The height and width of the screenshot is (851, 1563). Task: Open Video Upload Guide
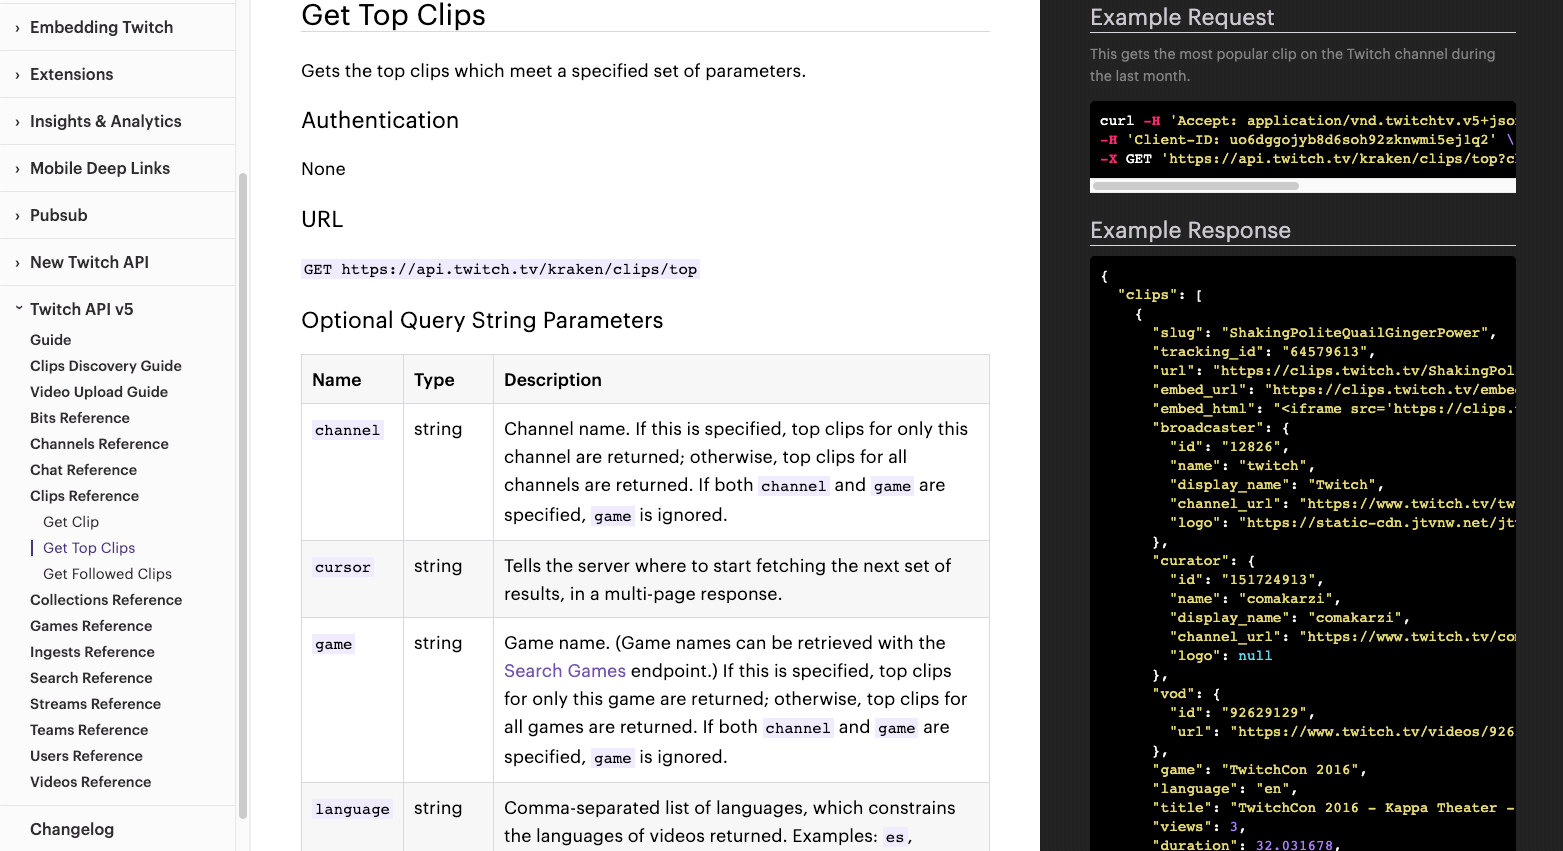pos(99,392)
